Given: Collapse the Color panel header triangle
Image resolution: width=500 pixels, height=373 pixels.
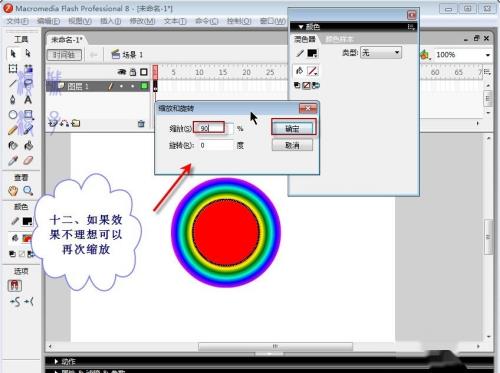Looking at the screenshot, I should [x=301, y=27].
